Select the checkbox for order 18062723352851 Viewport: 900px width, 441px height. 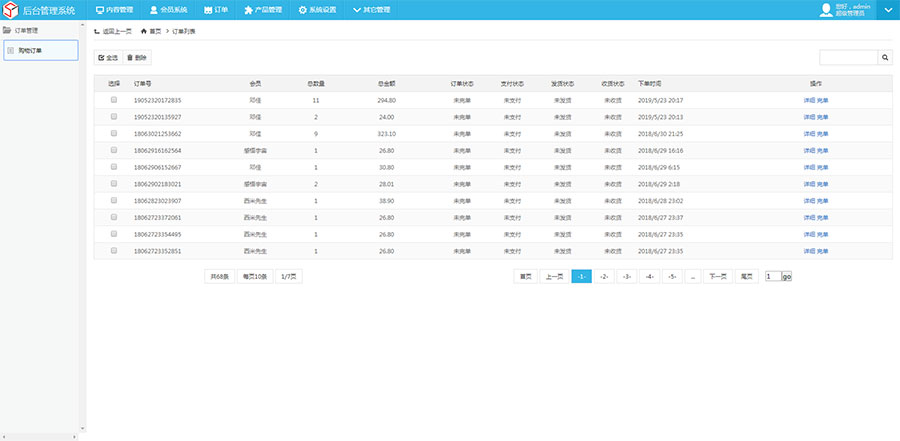[x=113, y=251]
